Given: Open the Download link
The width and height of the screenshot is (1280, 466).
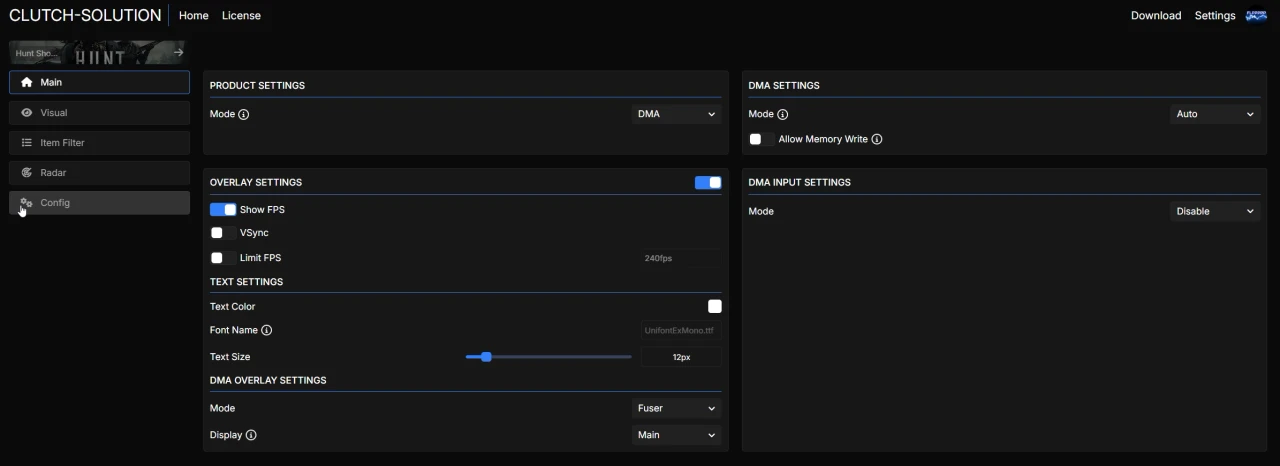Looking at the screenshot, I should tap(1156, 16).
